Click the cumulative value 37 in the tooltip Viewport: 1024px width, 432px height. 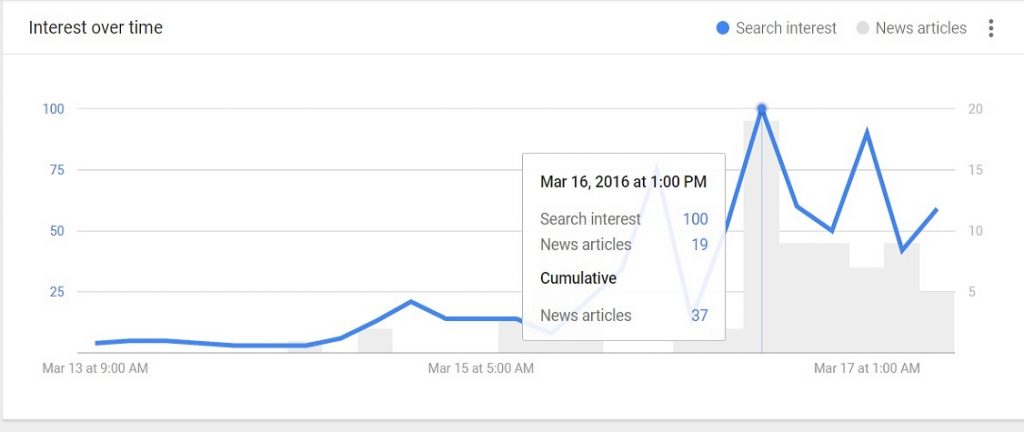tap(699, 316)
